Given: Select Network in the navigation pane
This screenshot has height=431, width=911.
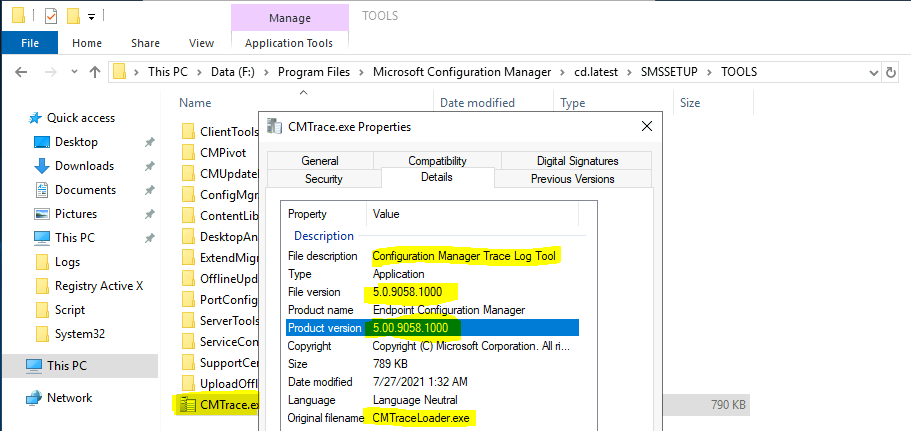Looking at the screenshot, I should (x=69, y=398).
